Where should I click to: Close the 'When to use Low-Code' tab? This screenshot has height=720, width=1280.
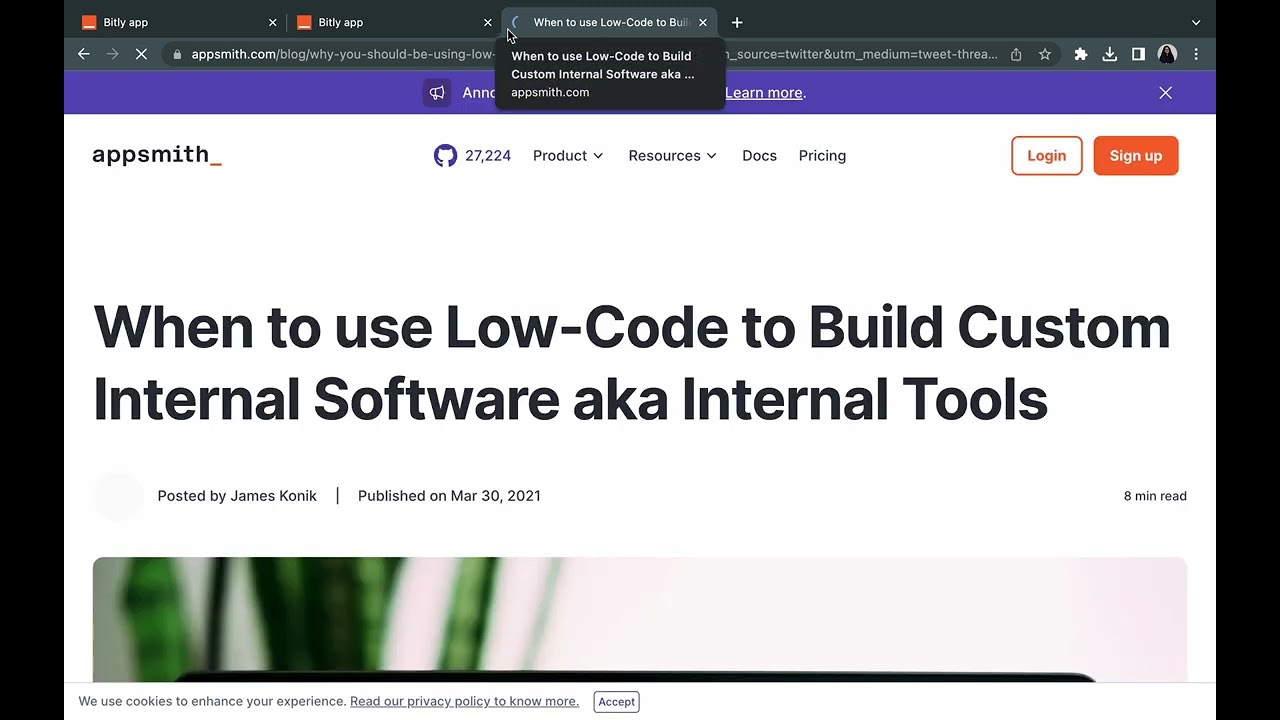click(703, 22)
